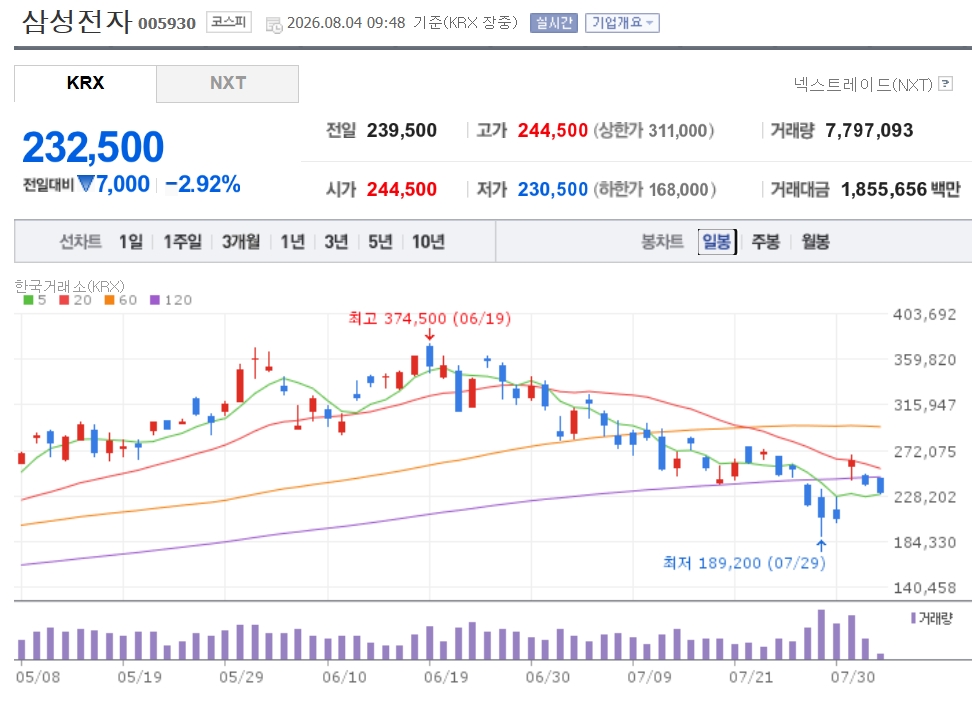972x706 pixels.
Task: Show the 3개월 line chart
Action: [241, 241]
